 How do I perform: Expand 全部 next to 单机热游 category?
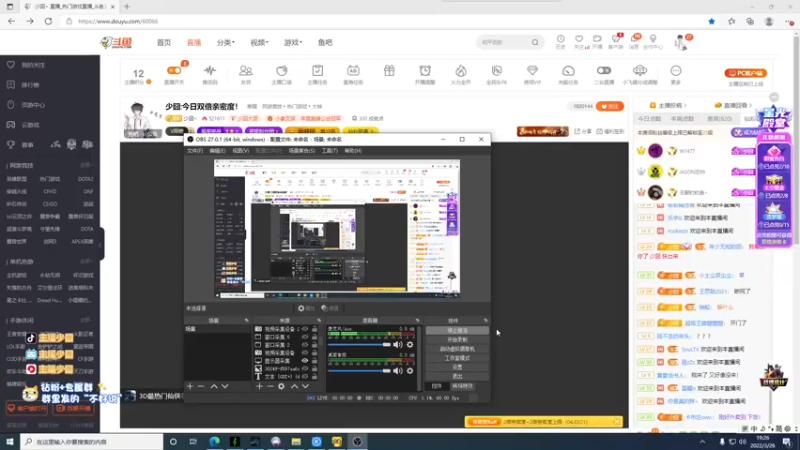[86, 262]
